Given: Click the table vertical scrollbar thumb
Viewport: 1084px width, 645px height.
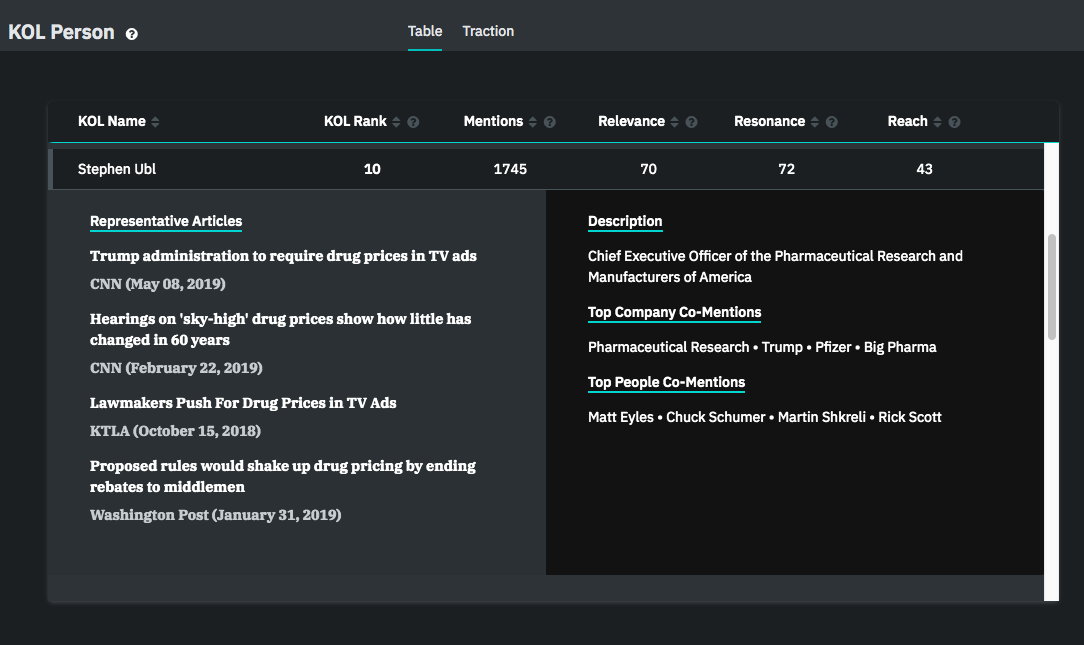Looking at the screenshot, I should (x=1052, y=287).
